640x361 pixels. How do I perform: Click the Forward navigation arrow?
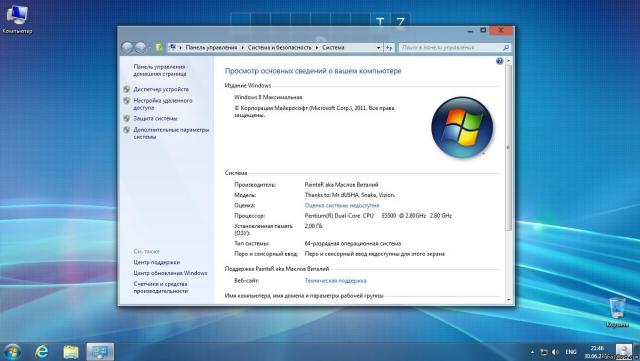(x=140, y=47)
